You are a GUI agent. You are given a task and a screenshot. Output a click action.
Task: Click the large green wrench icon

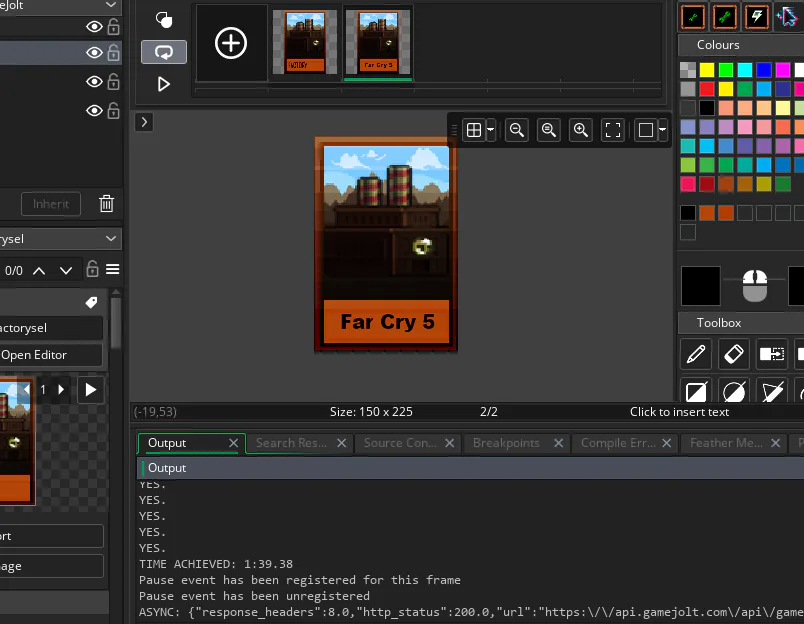coord(725,17)
